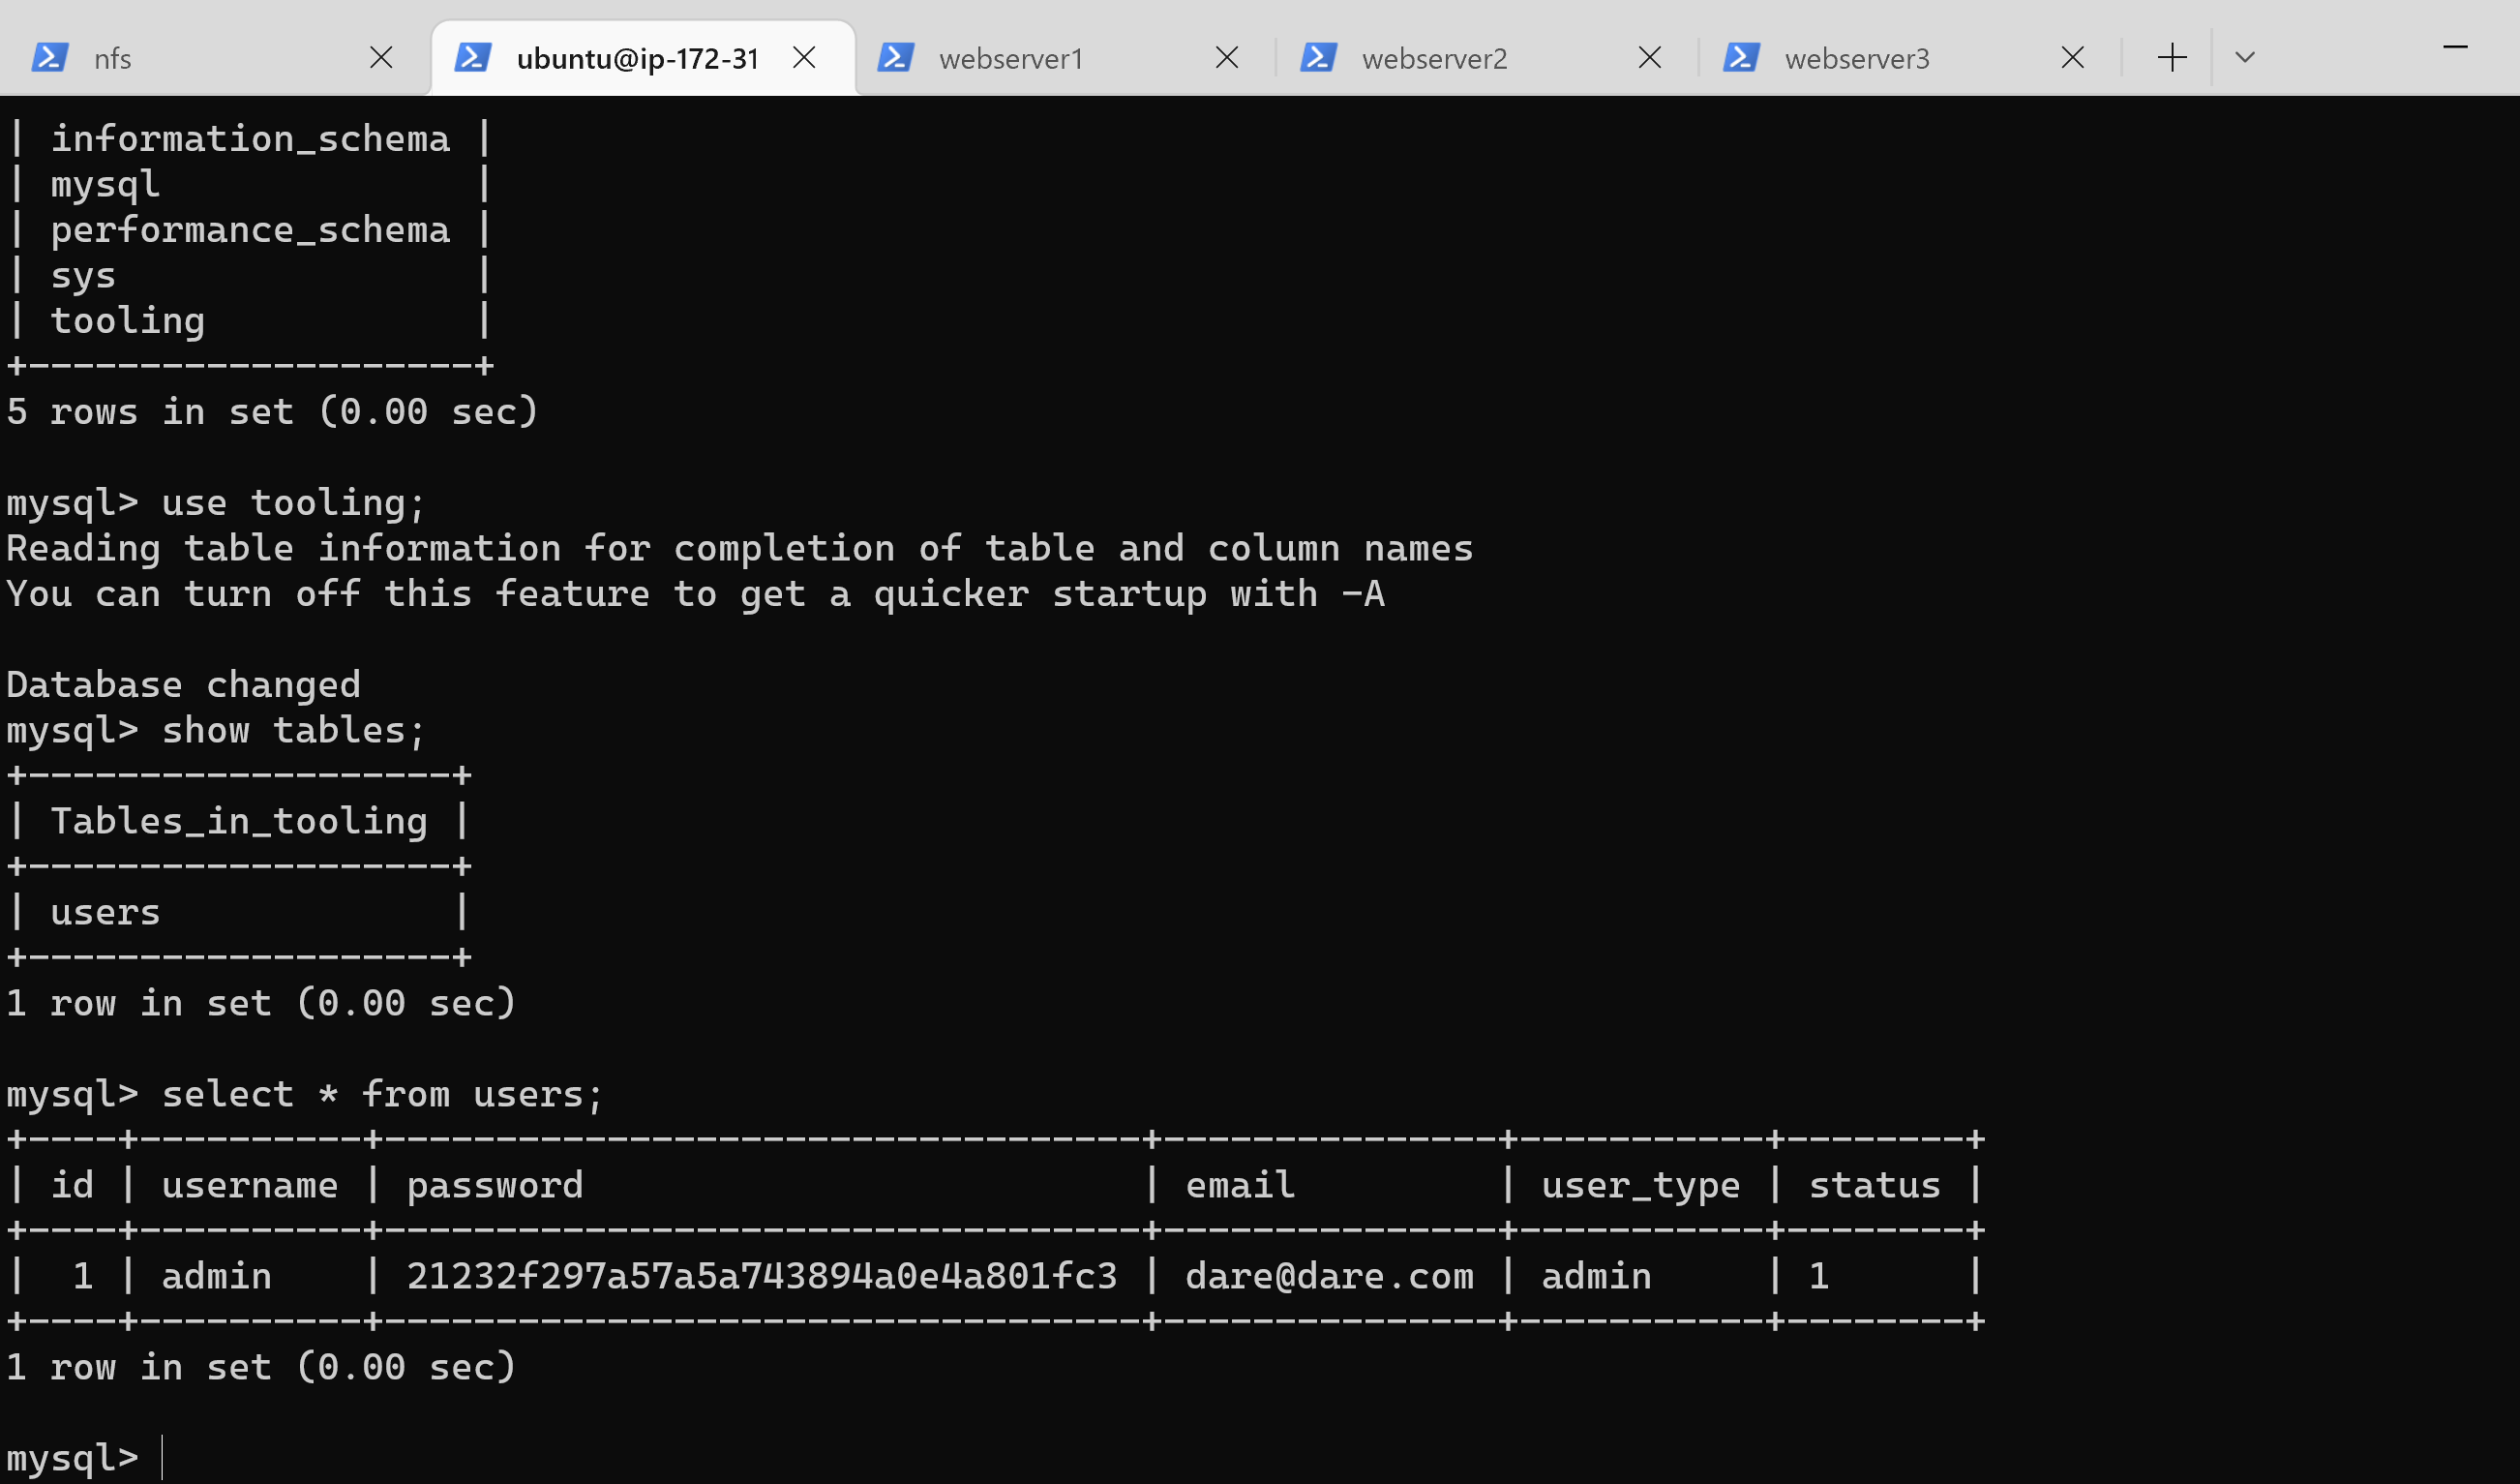The height and width of the screenshot is (1484, 2520).
Task: Click the PowerShell icon on webserver2 tab
Action: click(1318, 58)
